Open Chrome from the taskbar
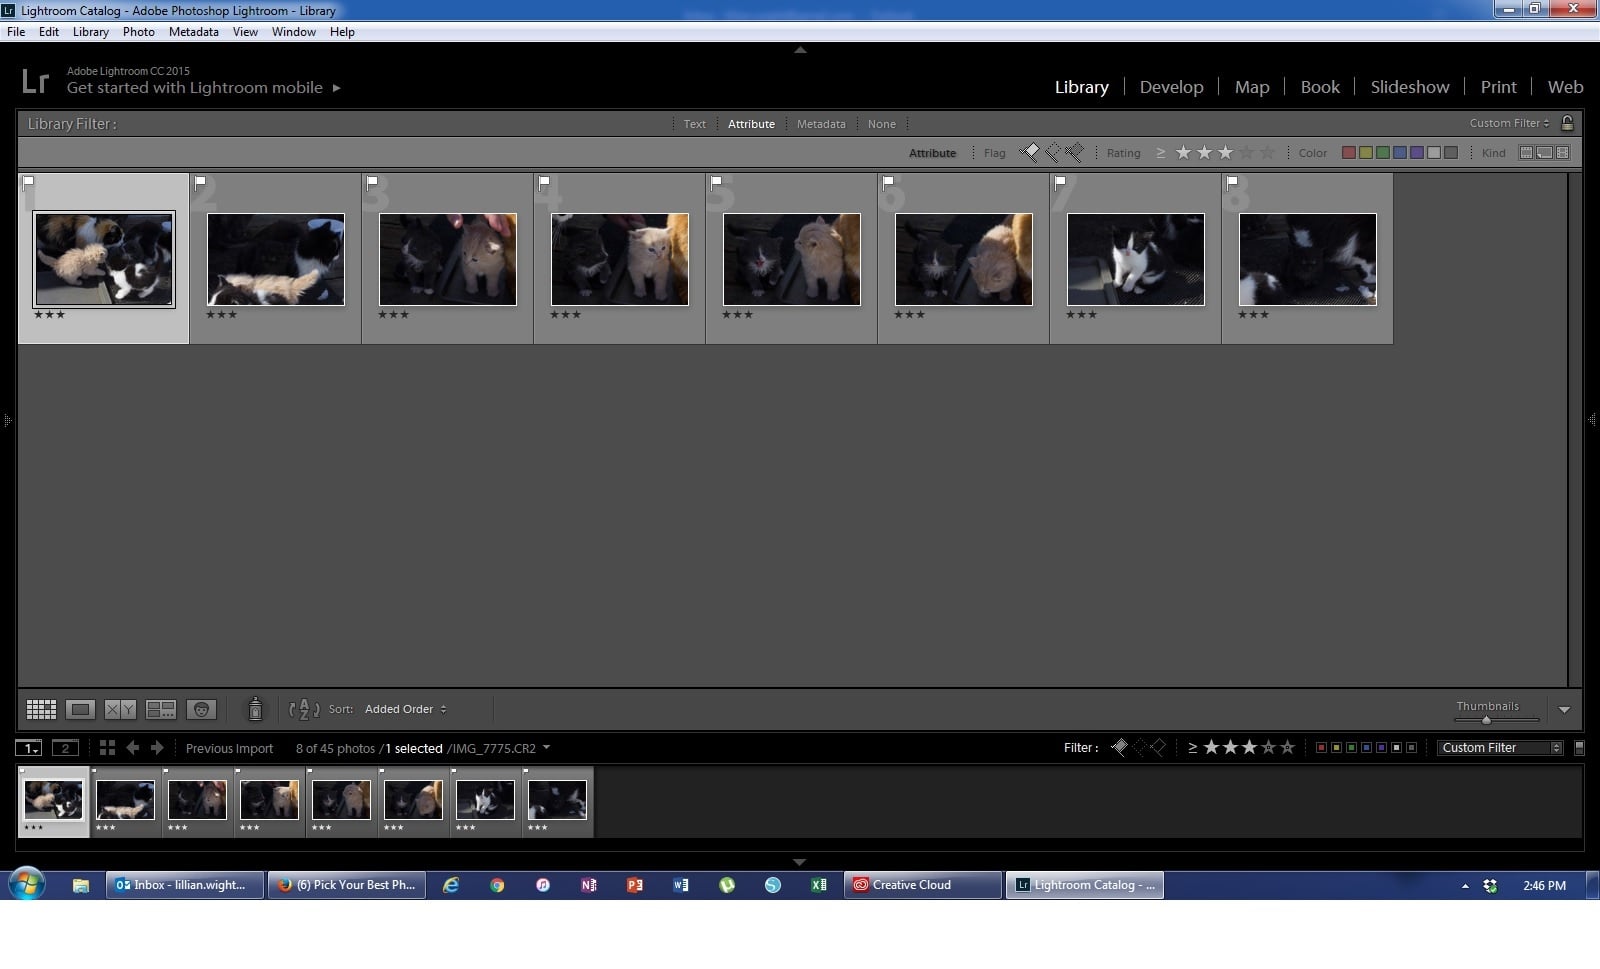The height and width of the screenshot is (969, 1600). pyautogui.click(x=497, y=885)
